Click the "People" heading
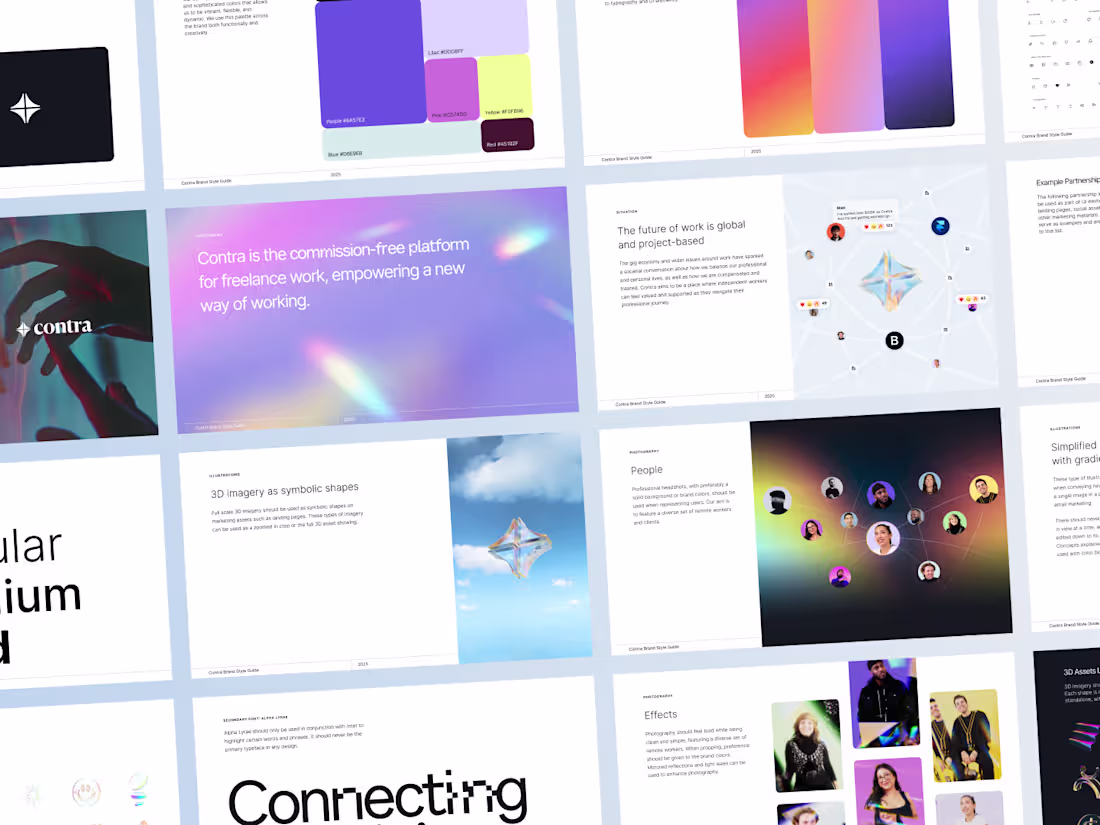This screenshot has height=825, width=1100. pyautogui.click(x=646, y=470)
